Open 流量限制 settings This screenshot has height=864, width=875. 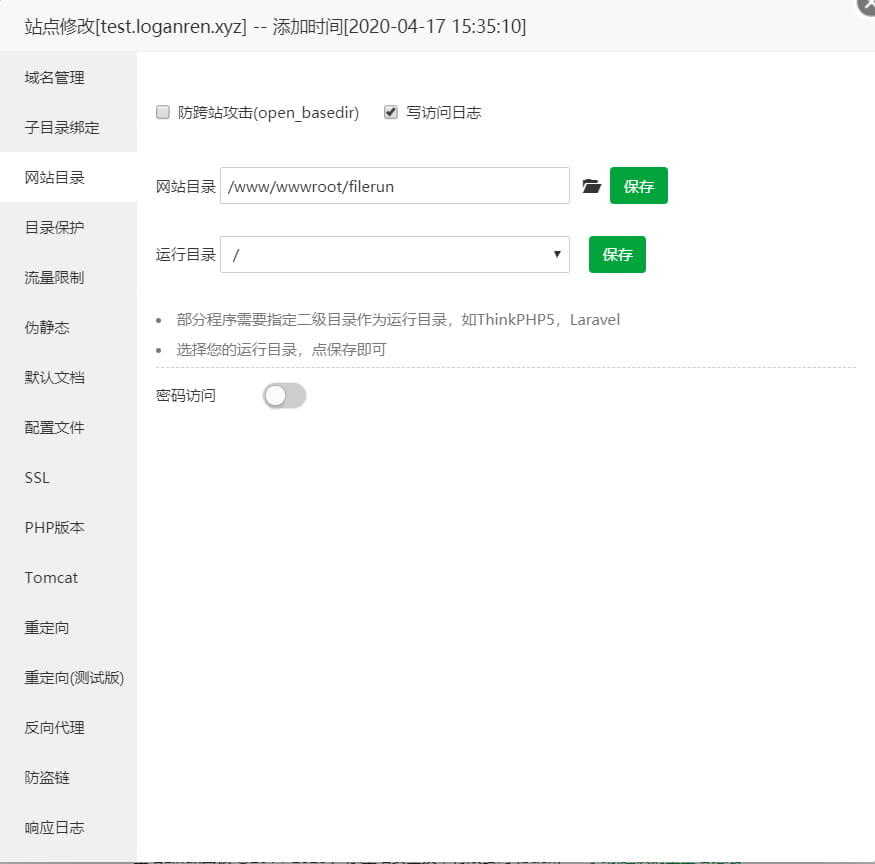68,277
